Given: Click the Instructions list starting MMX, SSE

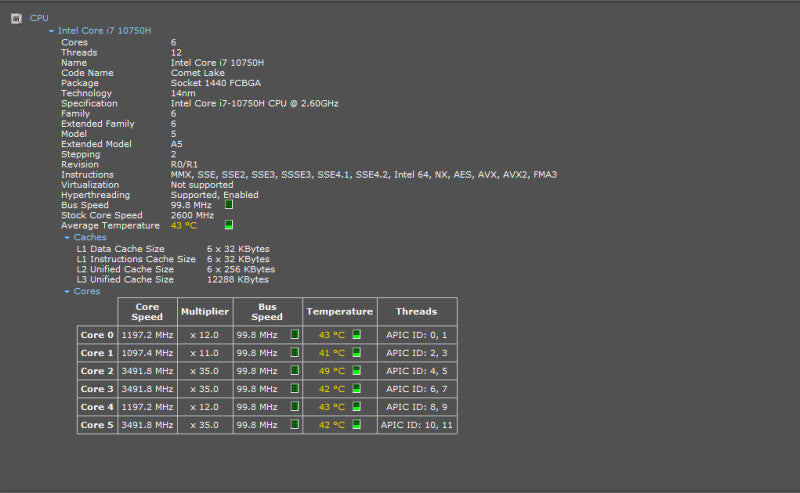Looking at the screenshot, I should tap(364, 175).
